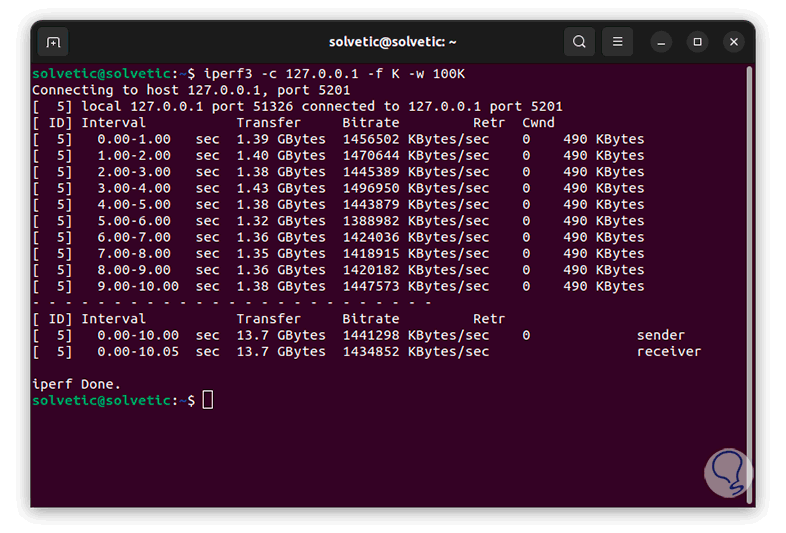Click the second Transfer header in summary

pos(269,319)
